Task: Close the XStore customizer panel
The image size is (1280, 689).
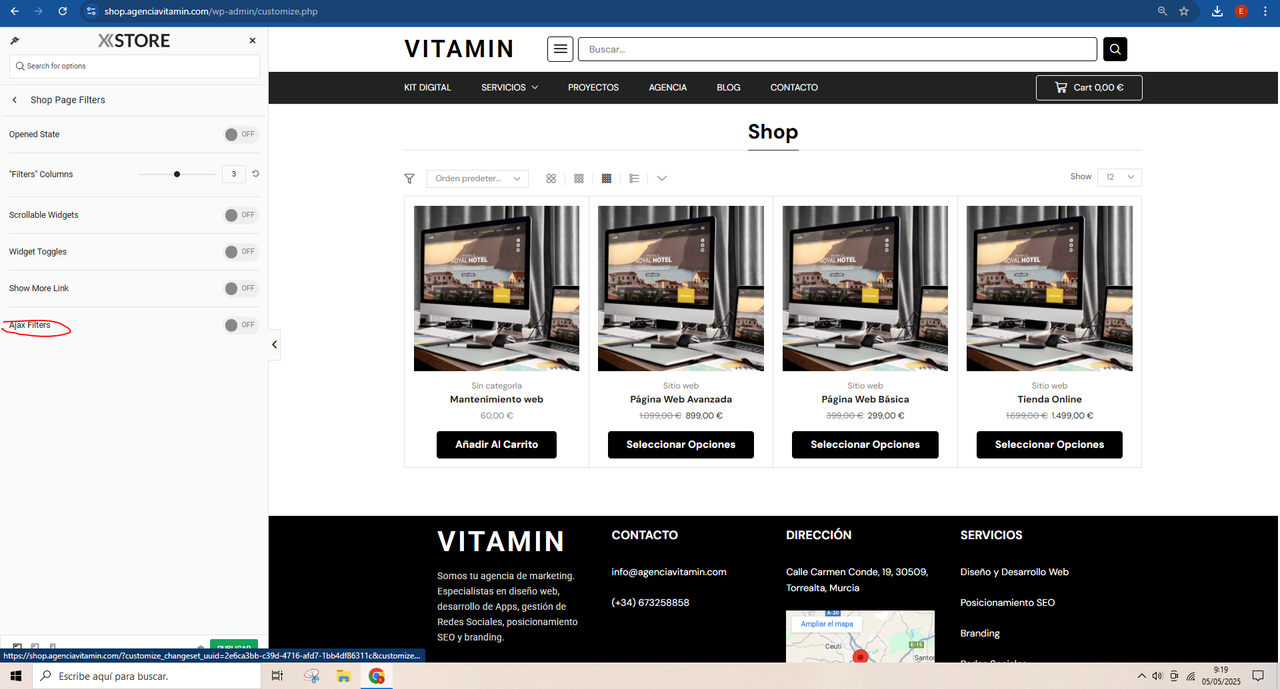Action: [252, 41]
